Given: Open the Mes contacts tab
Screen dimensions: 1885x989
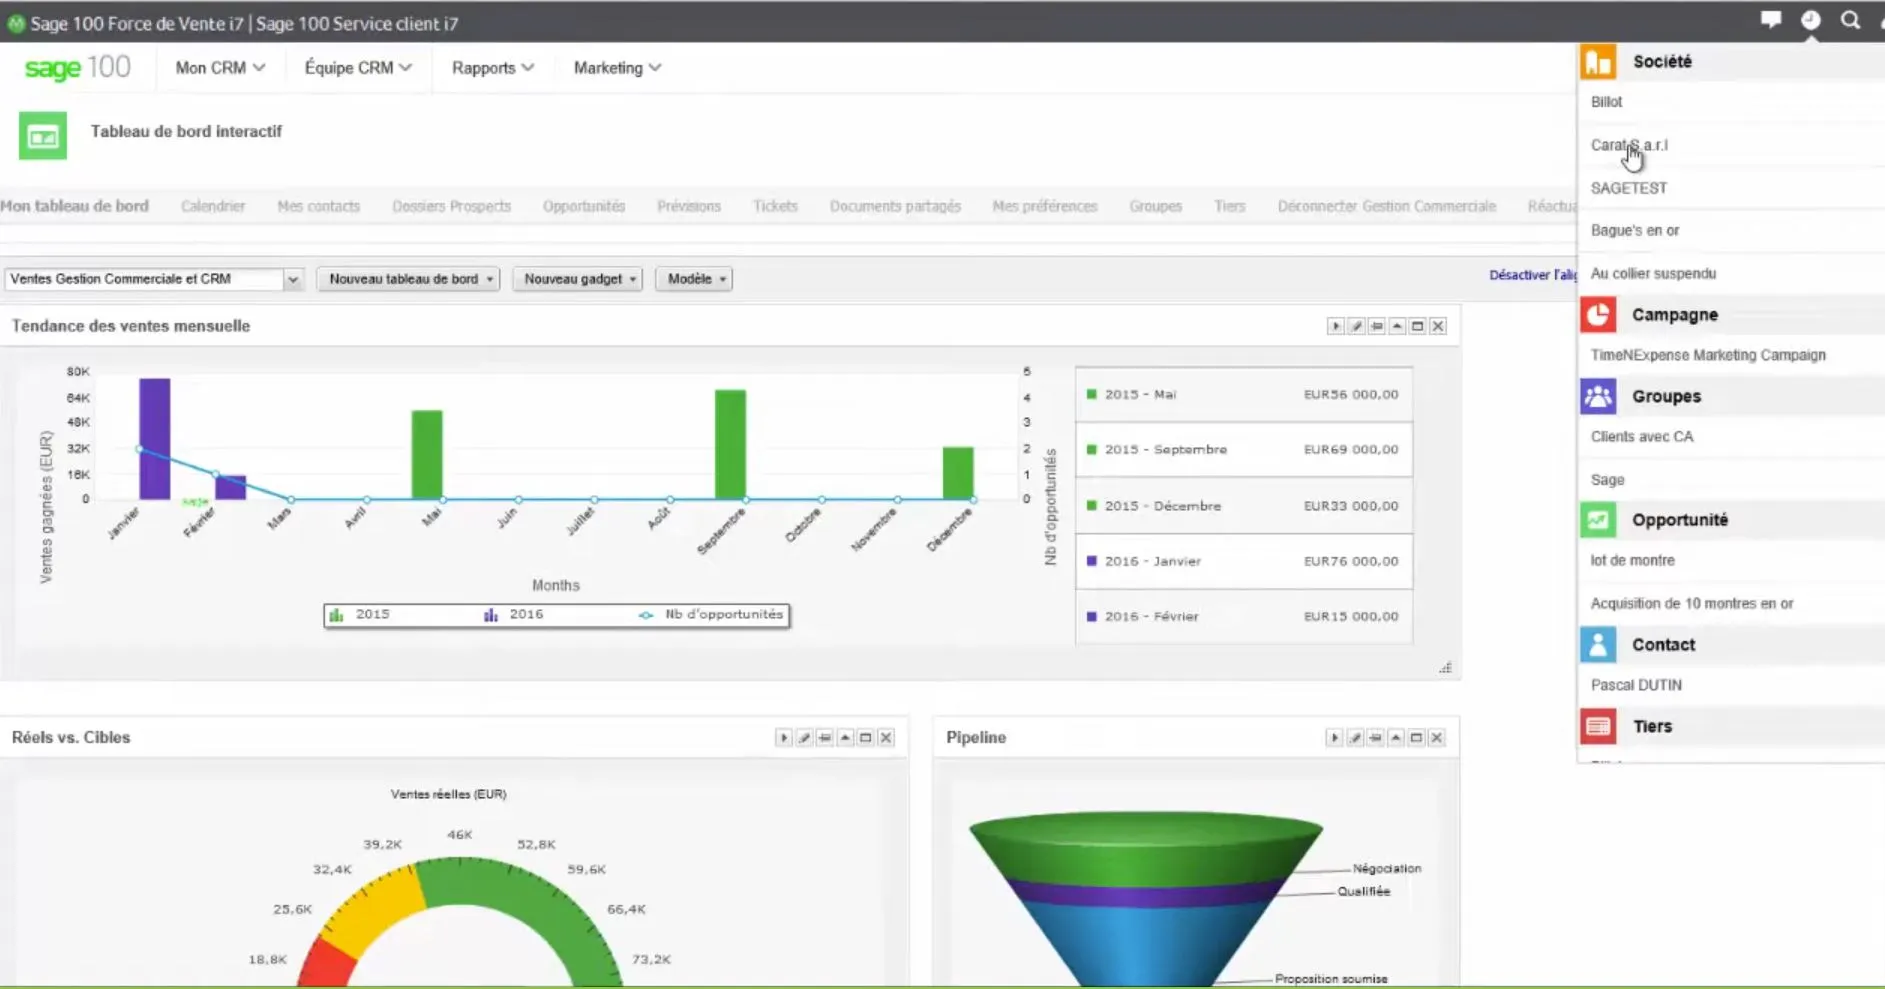Looking at the screenshot, I should pos(318,206).
